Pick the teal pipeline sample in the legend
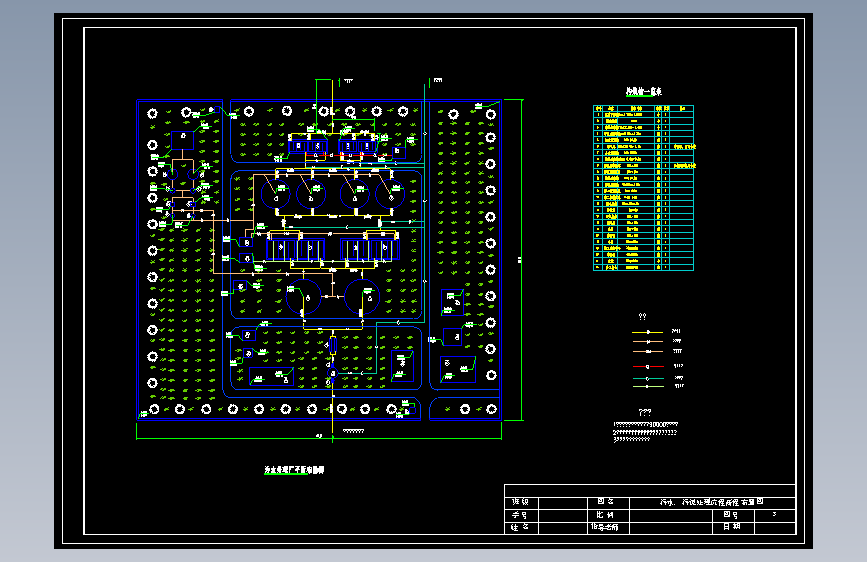The width and height of the screenshot is (867, 562). click(647, 378)
